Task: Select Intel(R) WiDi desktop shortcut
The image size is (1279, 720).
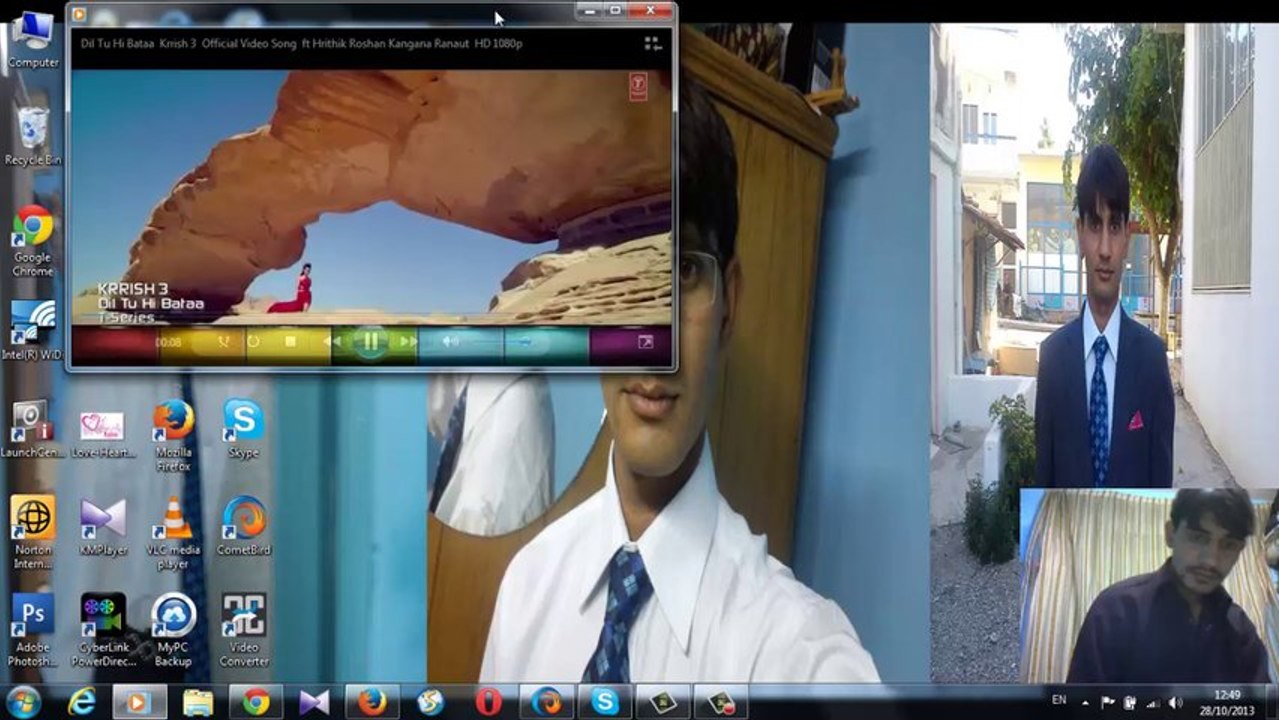Action: (33, 331)
